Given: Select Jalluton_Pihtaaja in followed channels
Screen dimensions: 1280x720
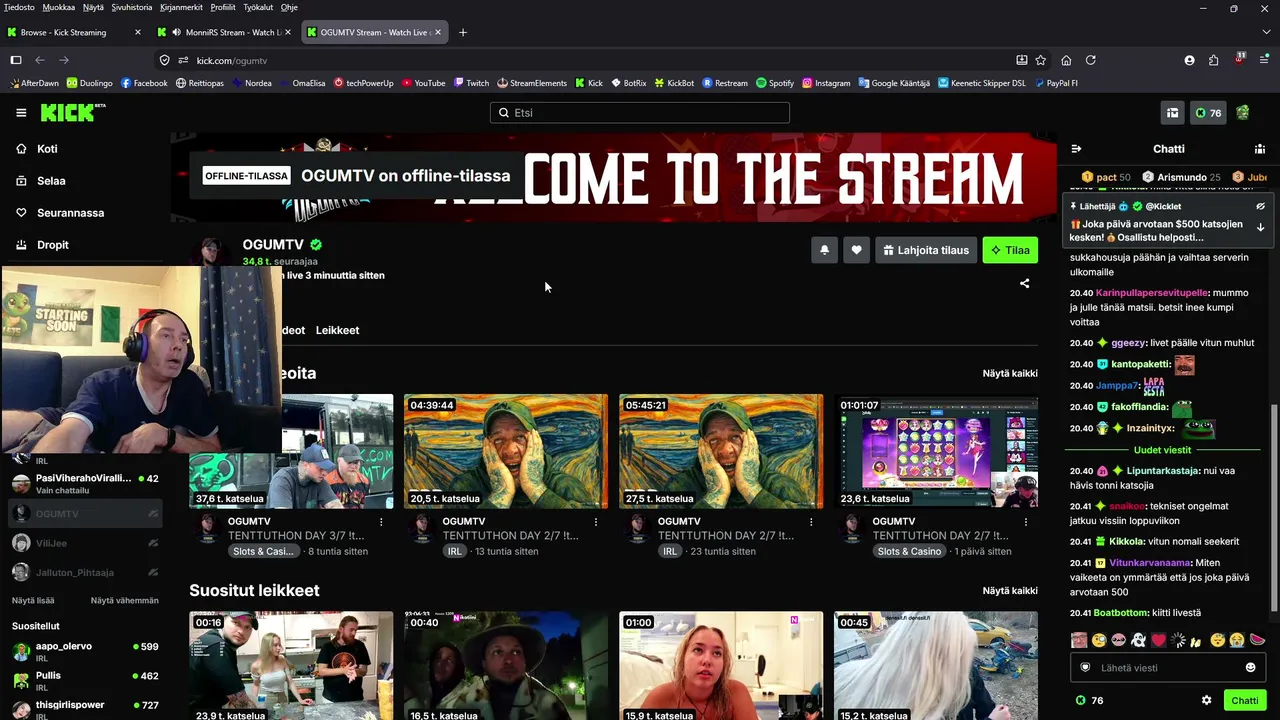Looking at the screenshot, I should pyautogui.click(x=85, y=573).
